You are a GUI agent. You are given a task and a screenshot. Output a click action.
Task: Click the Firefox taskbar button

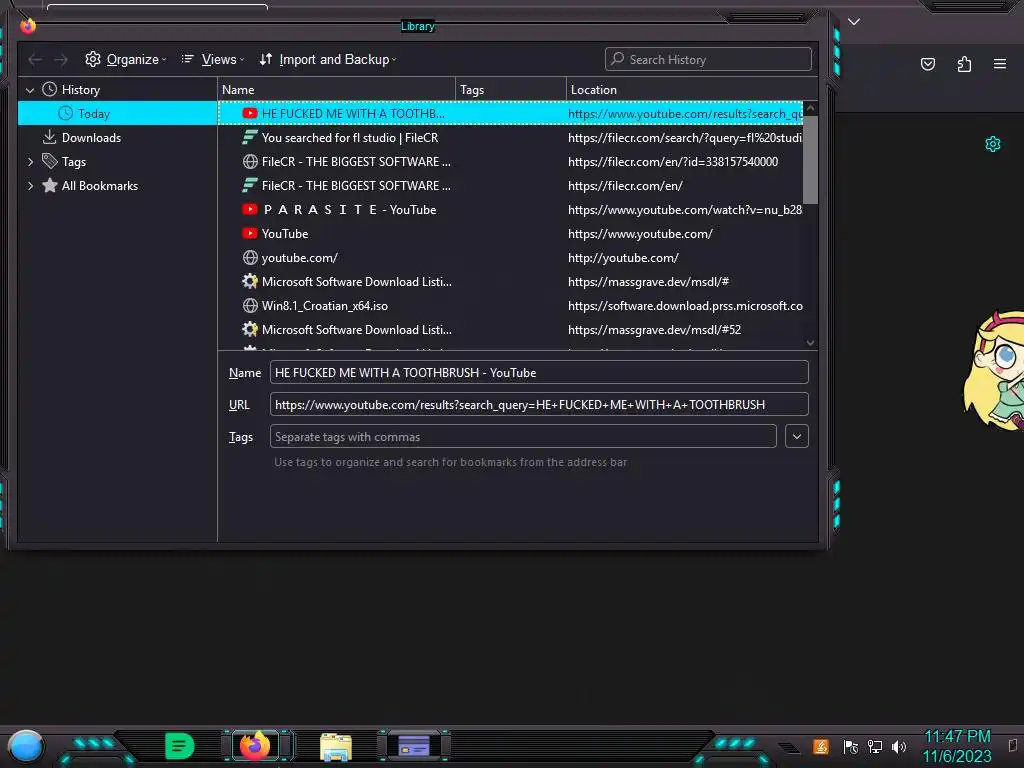[x=255, y=745]
